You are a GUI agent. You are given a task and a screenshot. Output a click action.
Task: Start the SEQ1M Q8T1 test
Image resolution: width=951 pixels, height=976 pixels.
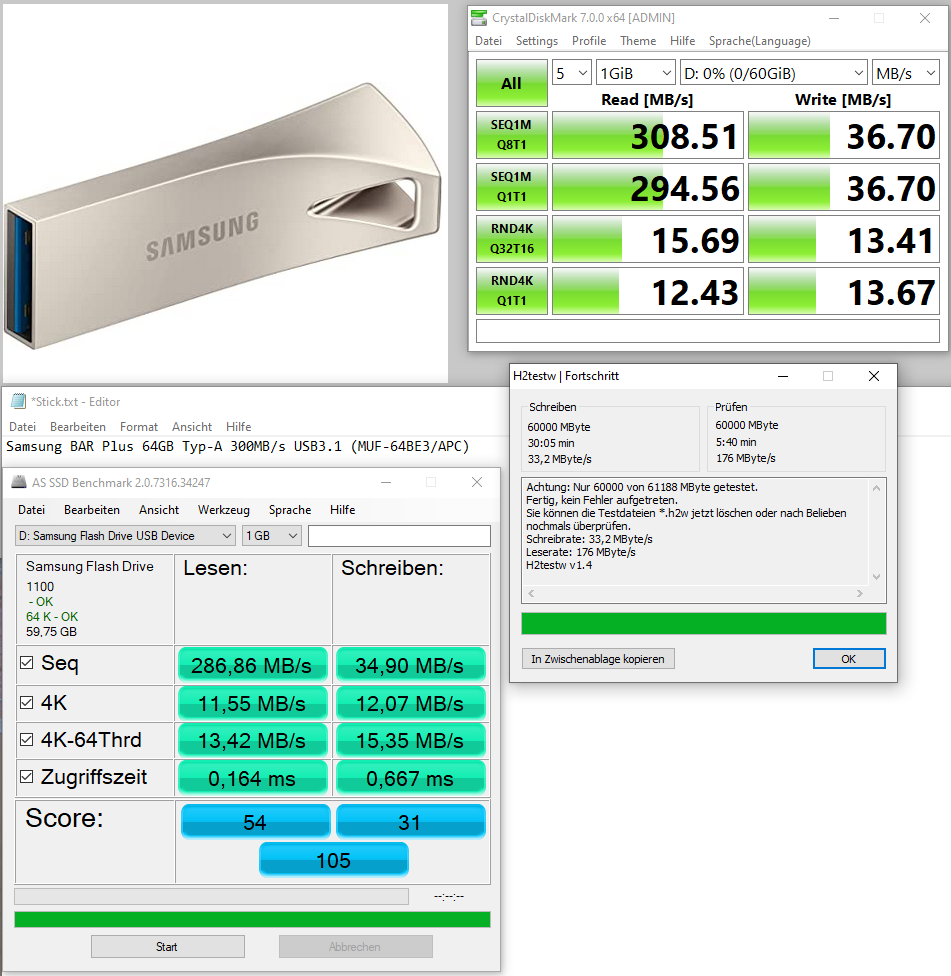(512, 135)
